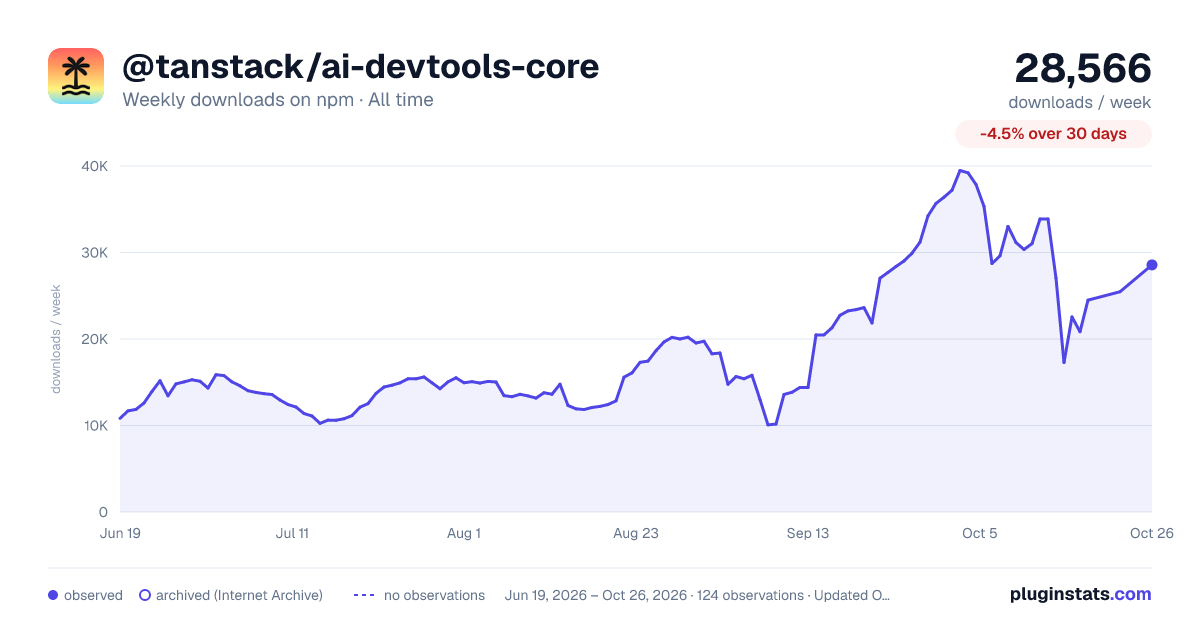1200x630 pixels.
Task: Click the '-4.5% over 30 days' badge
Action: coord(1053,134)
